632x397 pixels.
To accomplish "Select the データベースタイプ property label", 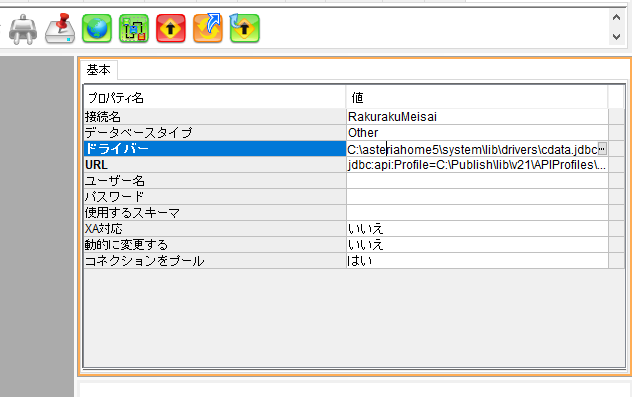I will coord(215,133).
